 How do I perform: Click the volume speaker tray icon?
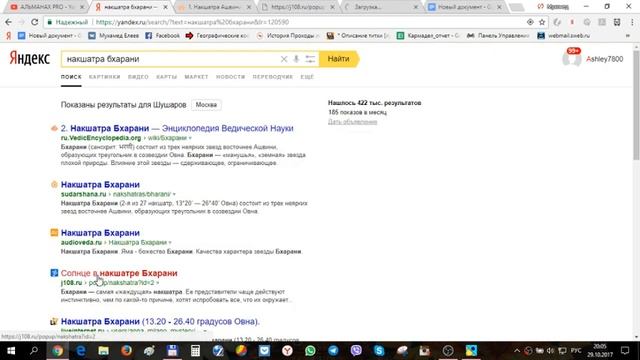[x=551, y=351]
